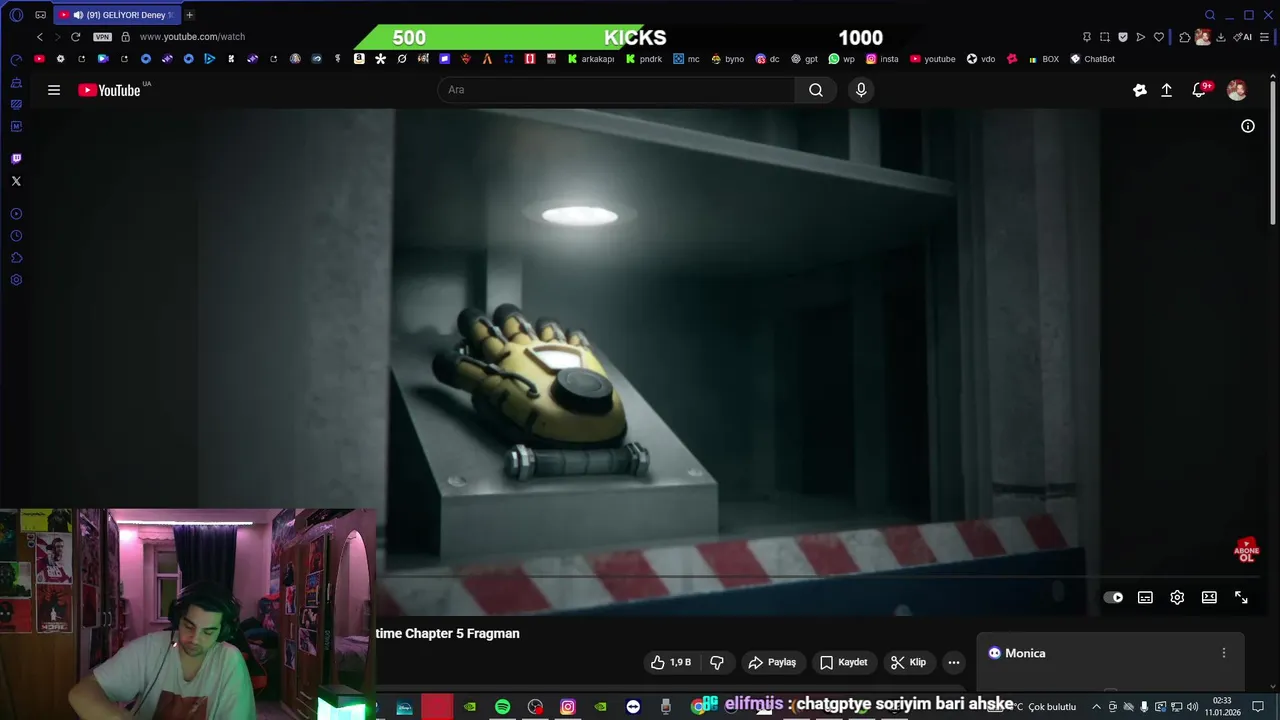Click the YouTube logo home link
This screenshot has height=720, width=1280.
pos(109,90)
